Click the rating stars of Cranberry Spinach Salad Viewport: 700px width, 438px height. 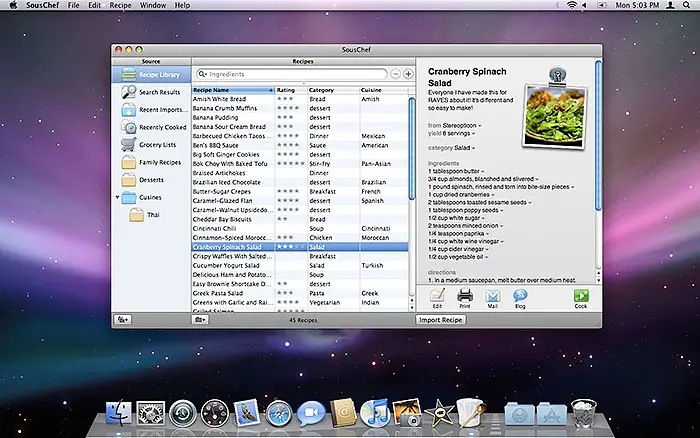pos(291,247)
